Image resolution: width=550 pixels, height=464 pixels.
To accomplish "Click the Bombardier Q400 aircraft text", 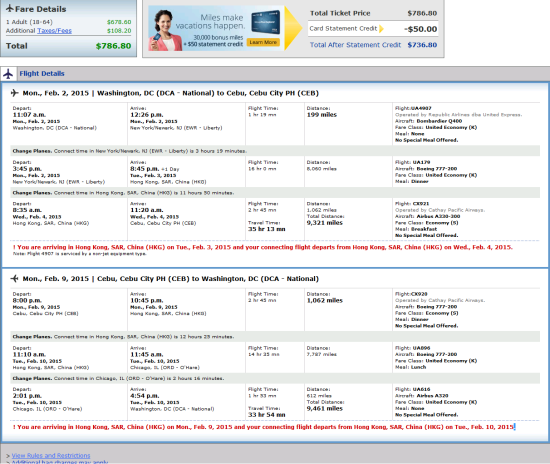I will point(439,121).
